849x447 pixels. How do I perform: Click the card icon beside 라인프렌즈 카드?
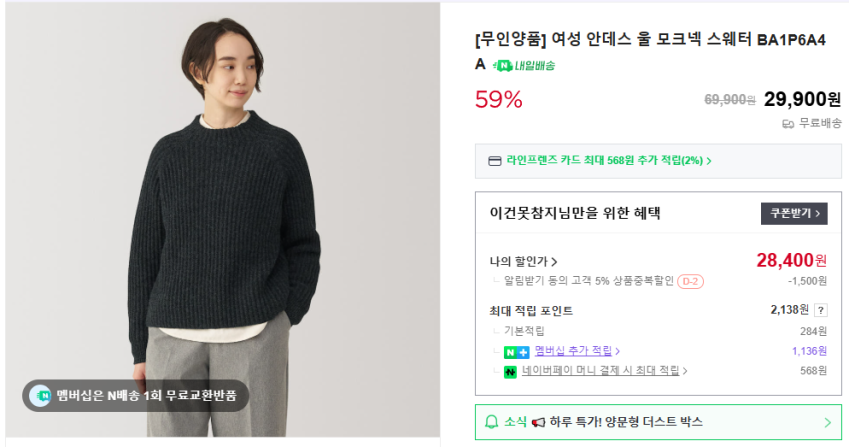coord(494,161)
